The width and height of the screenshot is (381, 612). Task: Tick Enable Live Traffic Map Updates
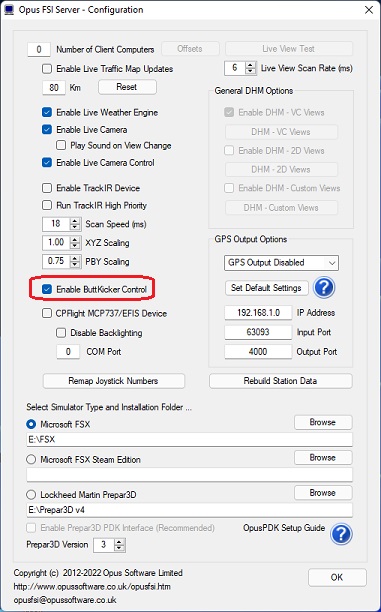click(47, 69)
